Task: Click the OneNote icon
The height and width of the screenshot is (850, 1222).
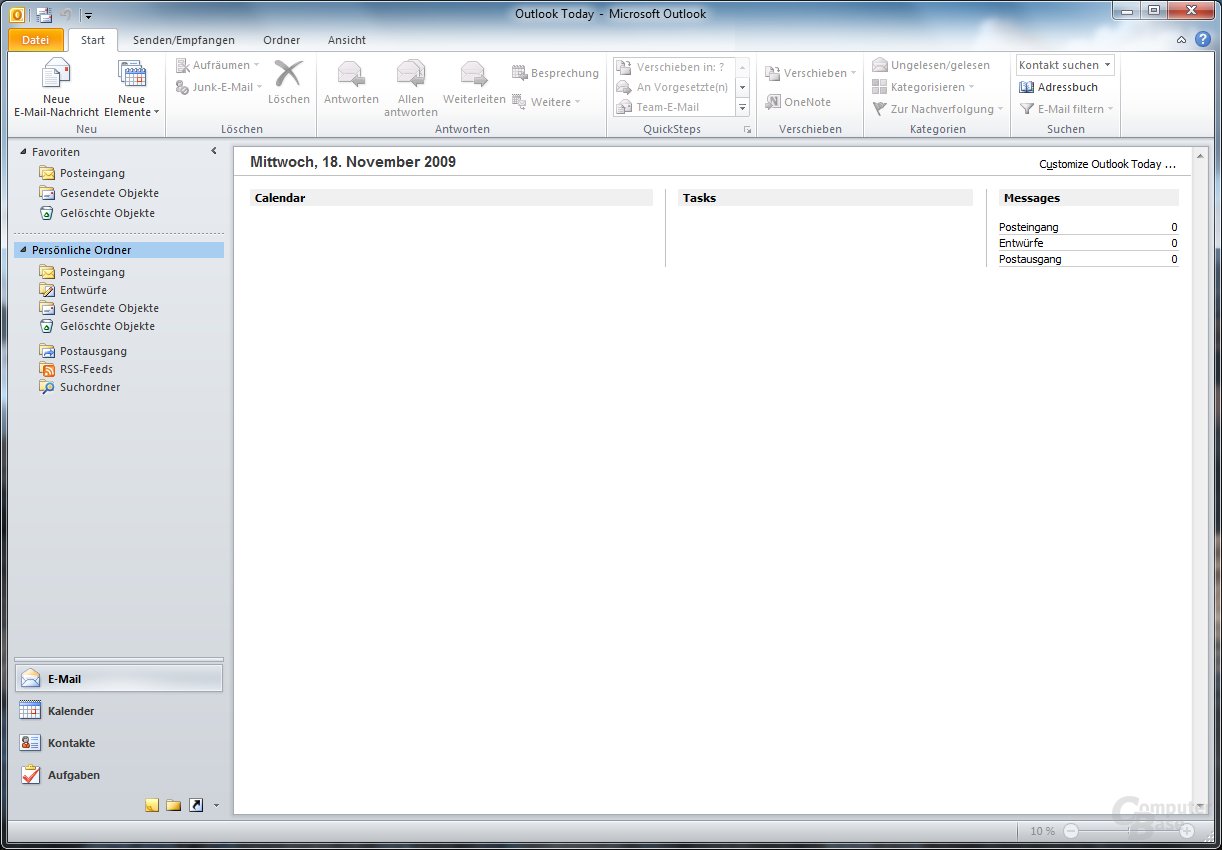Action: click(x=773, y=102)
